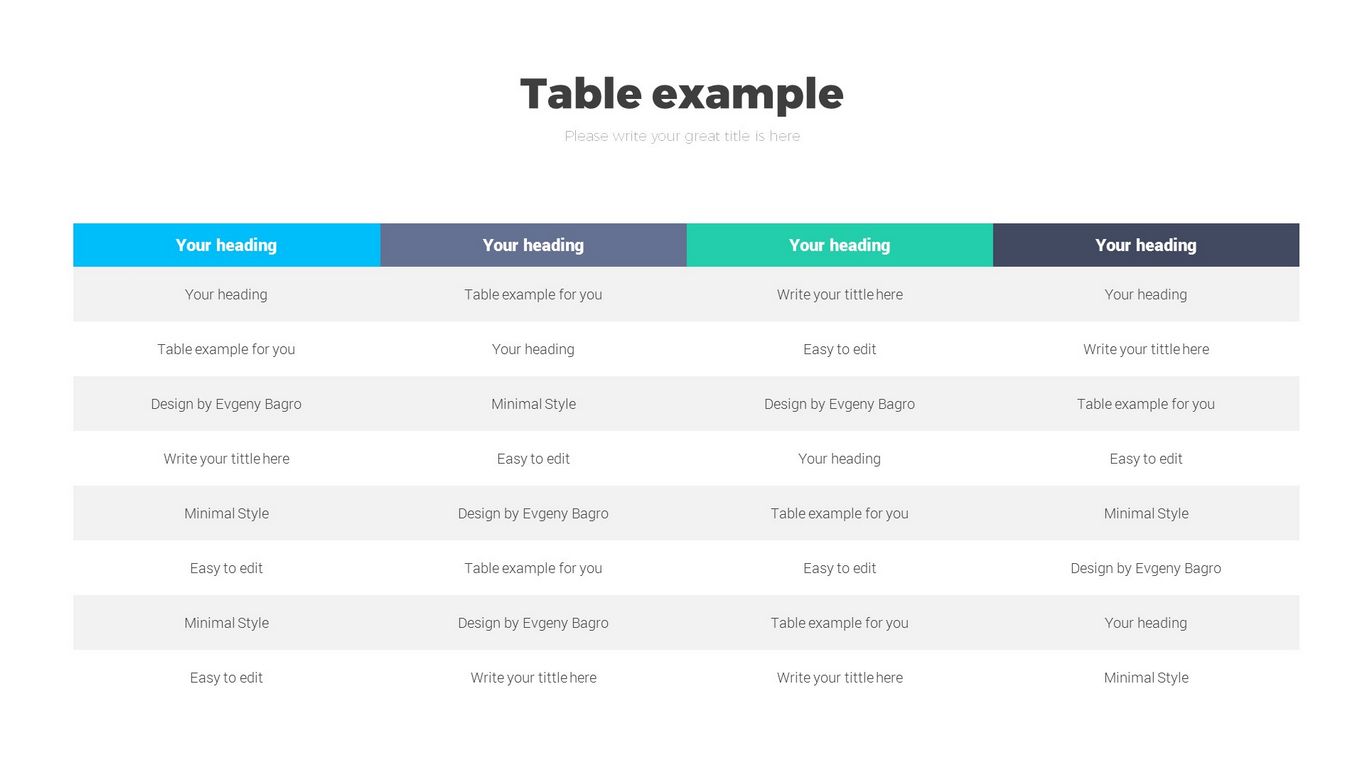Click "Write your tittle here" in navy column
The width and height of the screenshot is (1365, 768).
pyautogui.click(x=1145, y=349)
